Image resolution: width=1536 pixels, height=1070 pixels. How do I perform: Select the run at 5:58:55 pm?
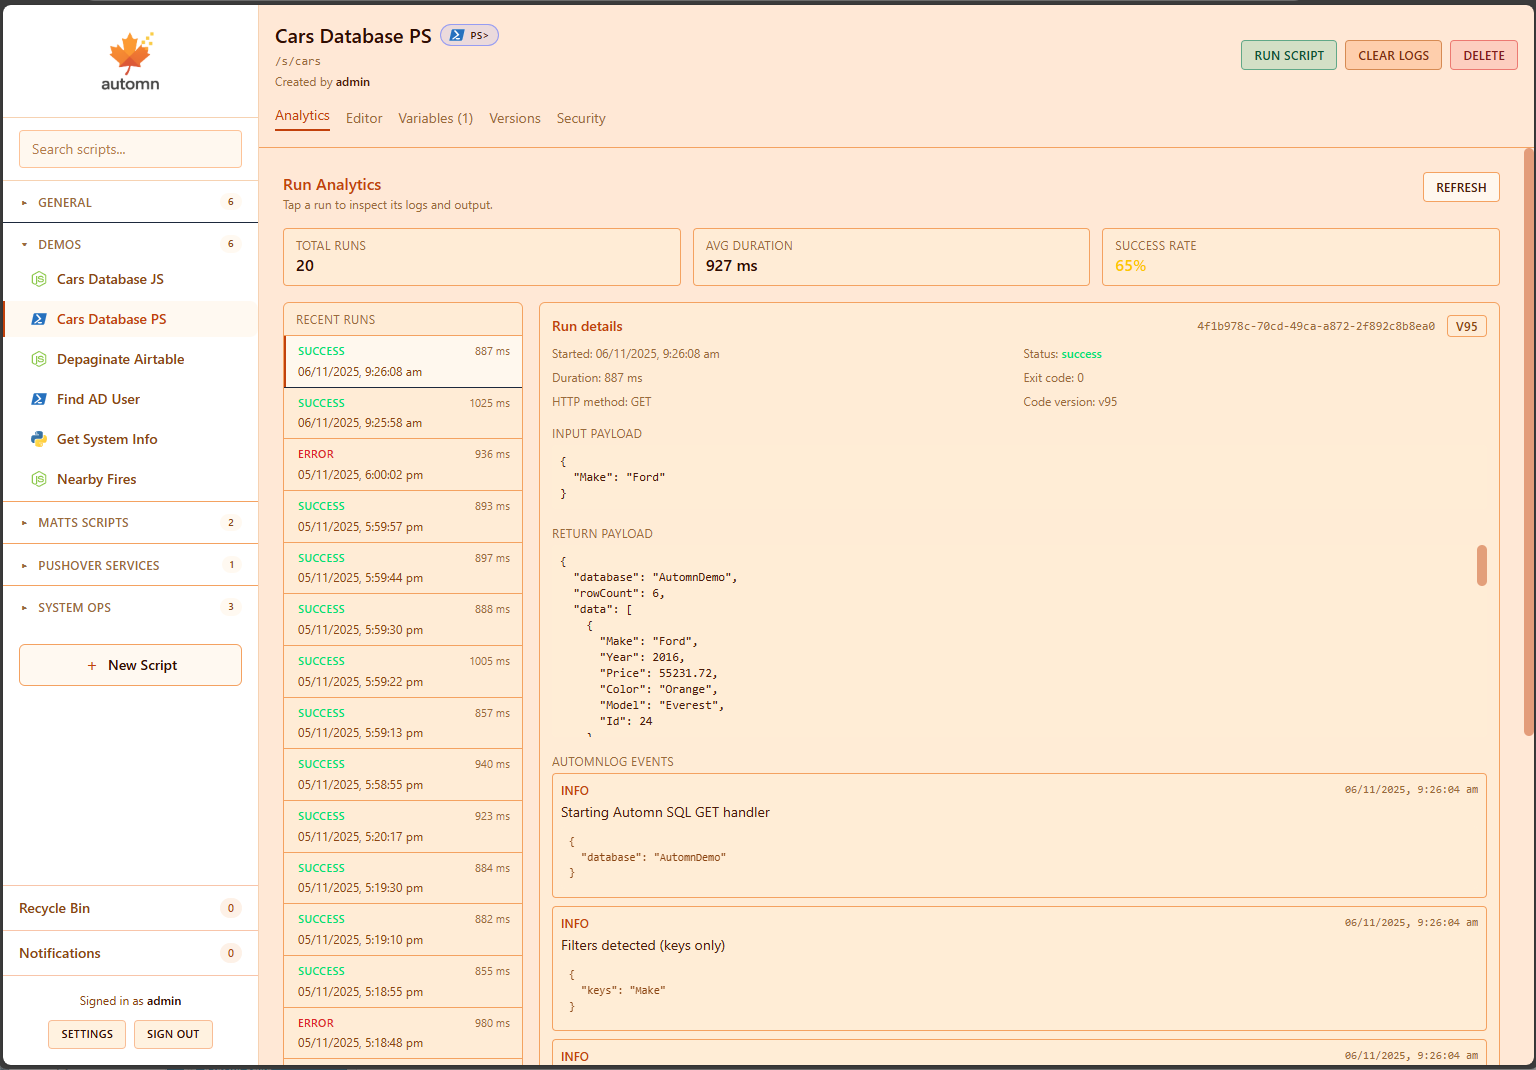[x=403, y=774]
